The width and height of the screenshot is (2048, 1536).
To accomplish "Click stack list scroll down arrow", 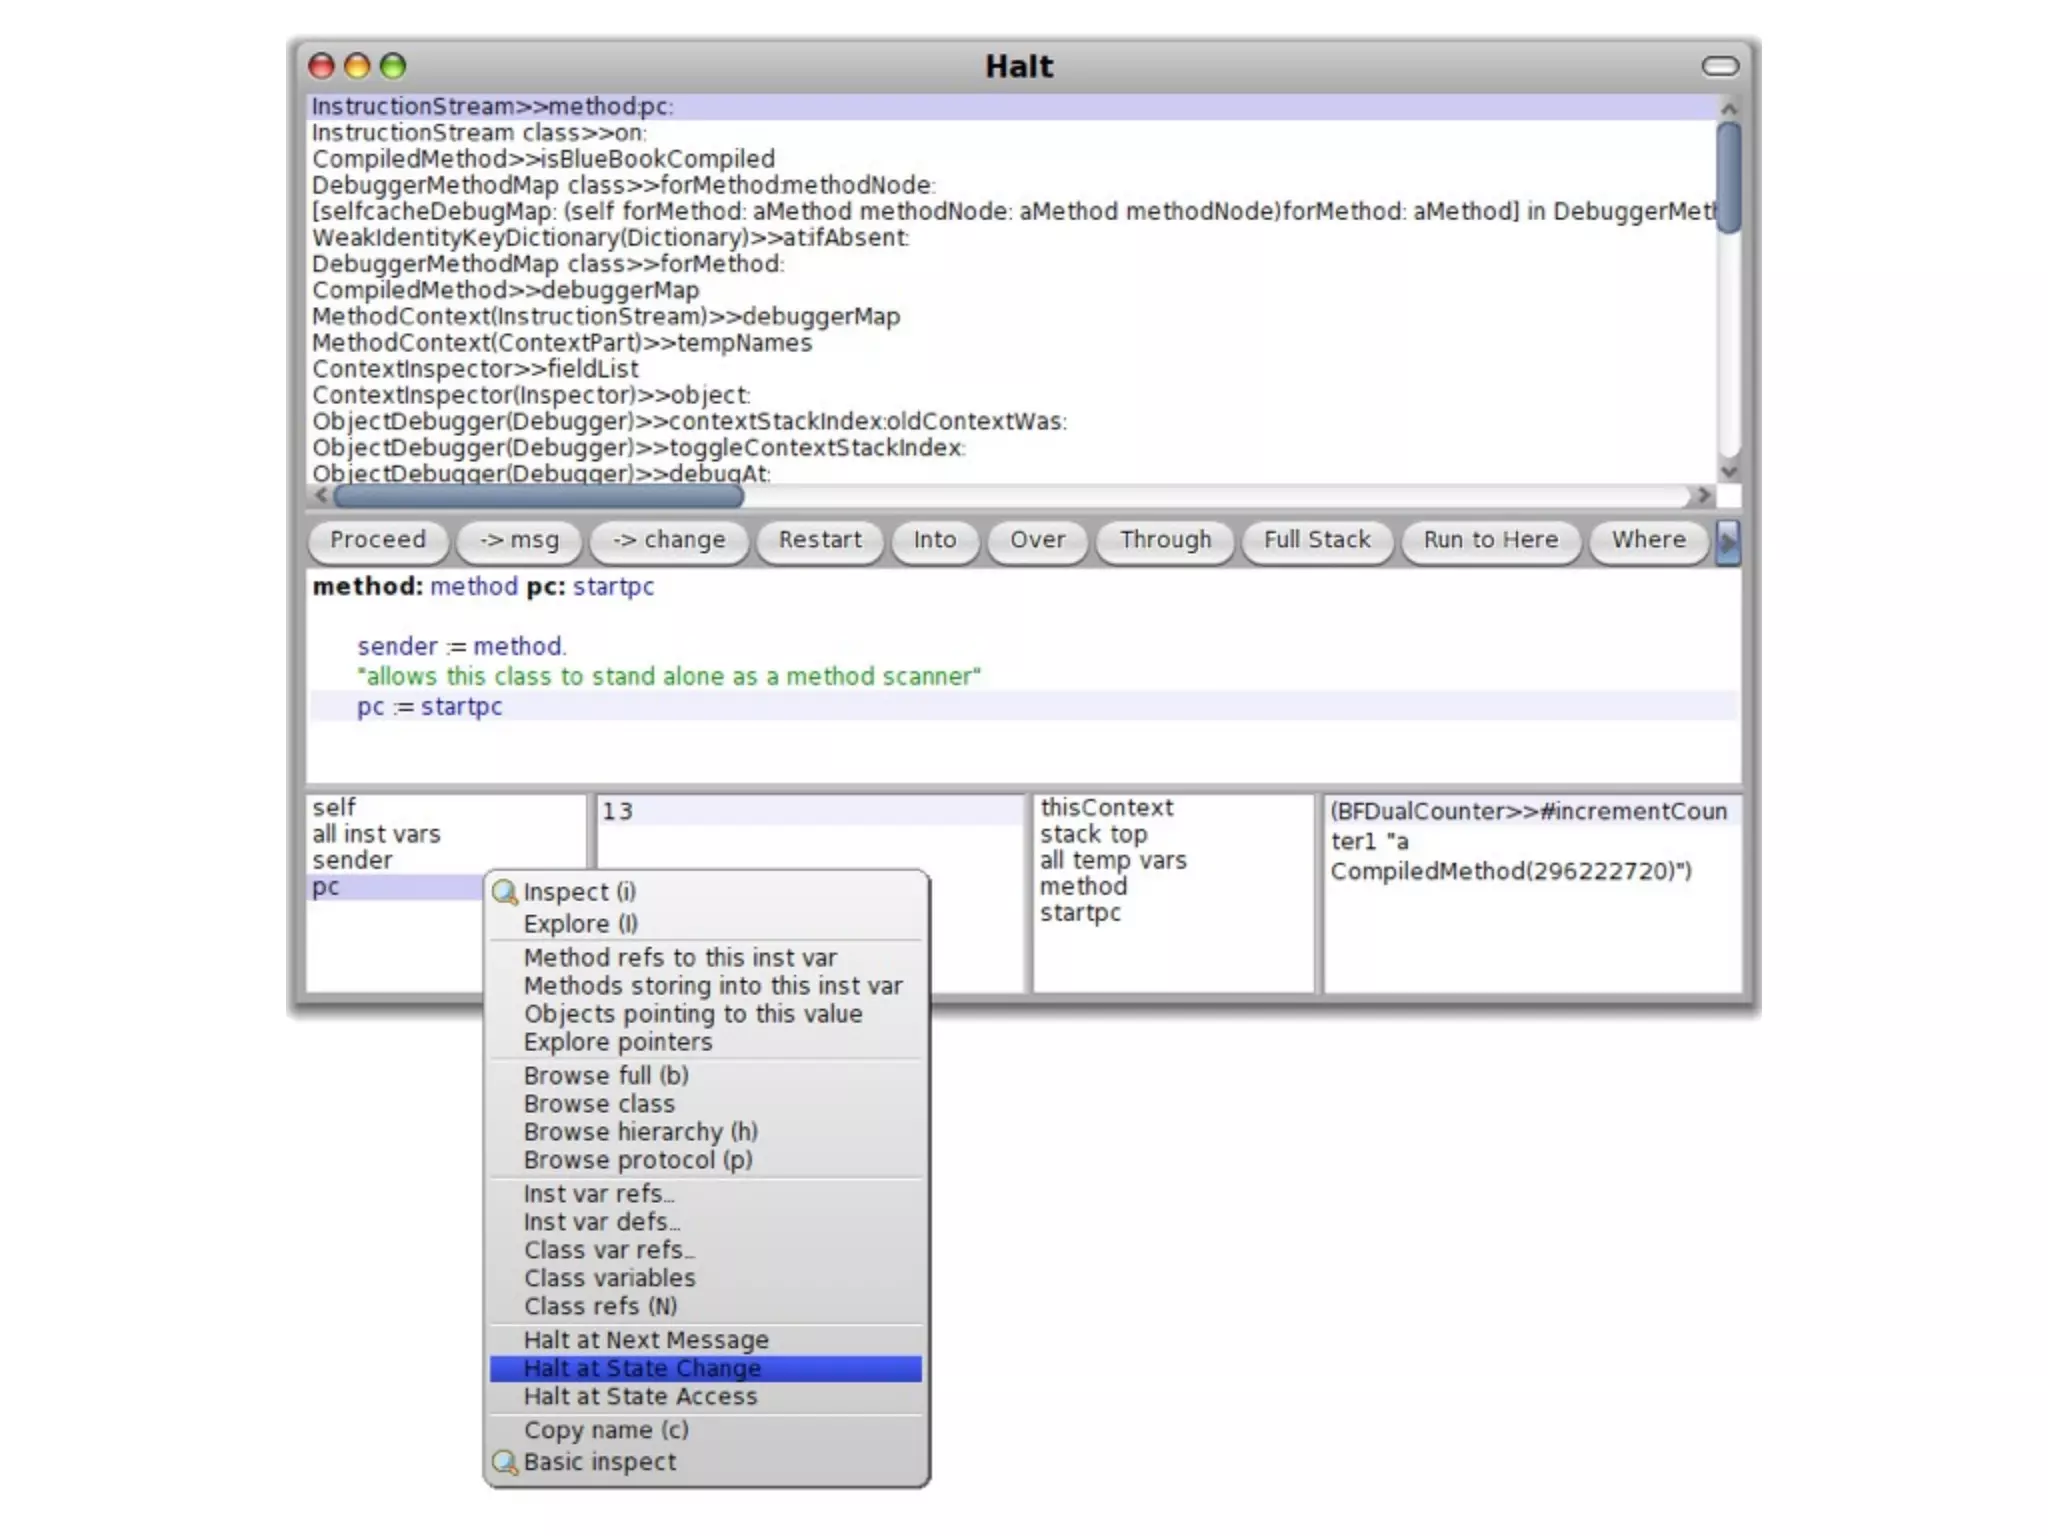I will pyautogui.click(x=1729, y=470).
